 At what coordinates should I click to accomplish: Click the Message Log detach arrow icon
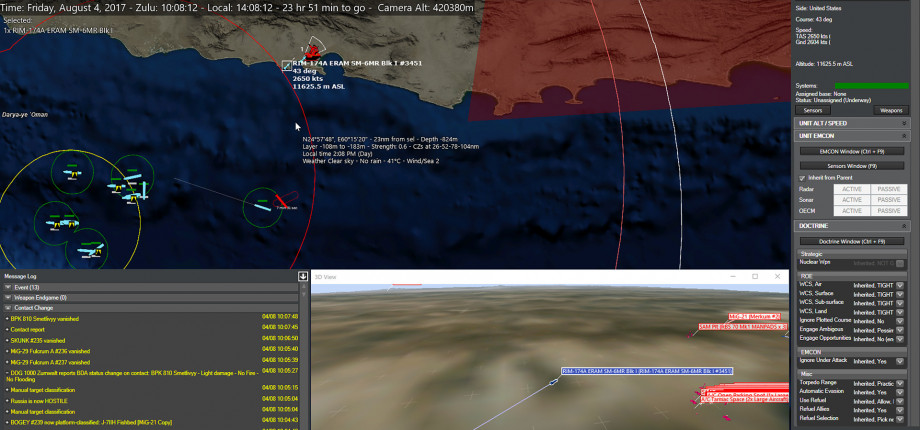(303, 276)
